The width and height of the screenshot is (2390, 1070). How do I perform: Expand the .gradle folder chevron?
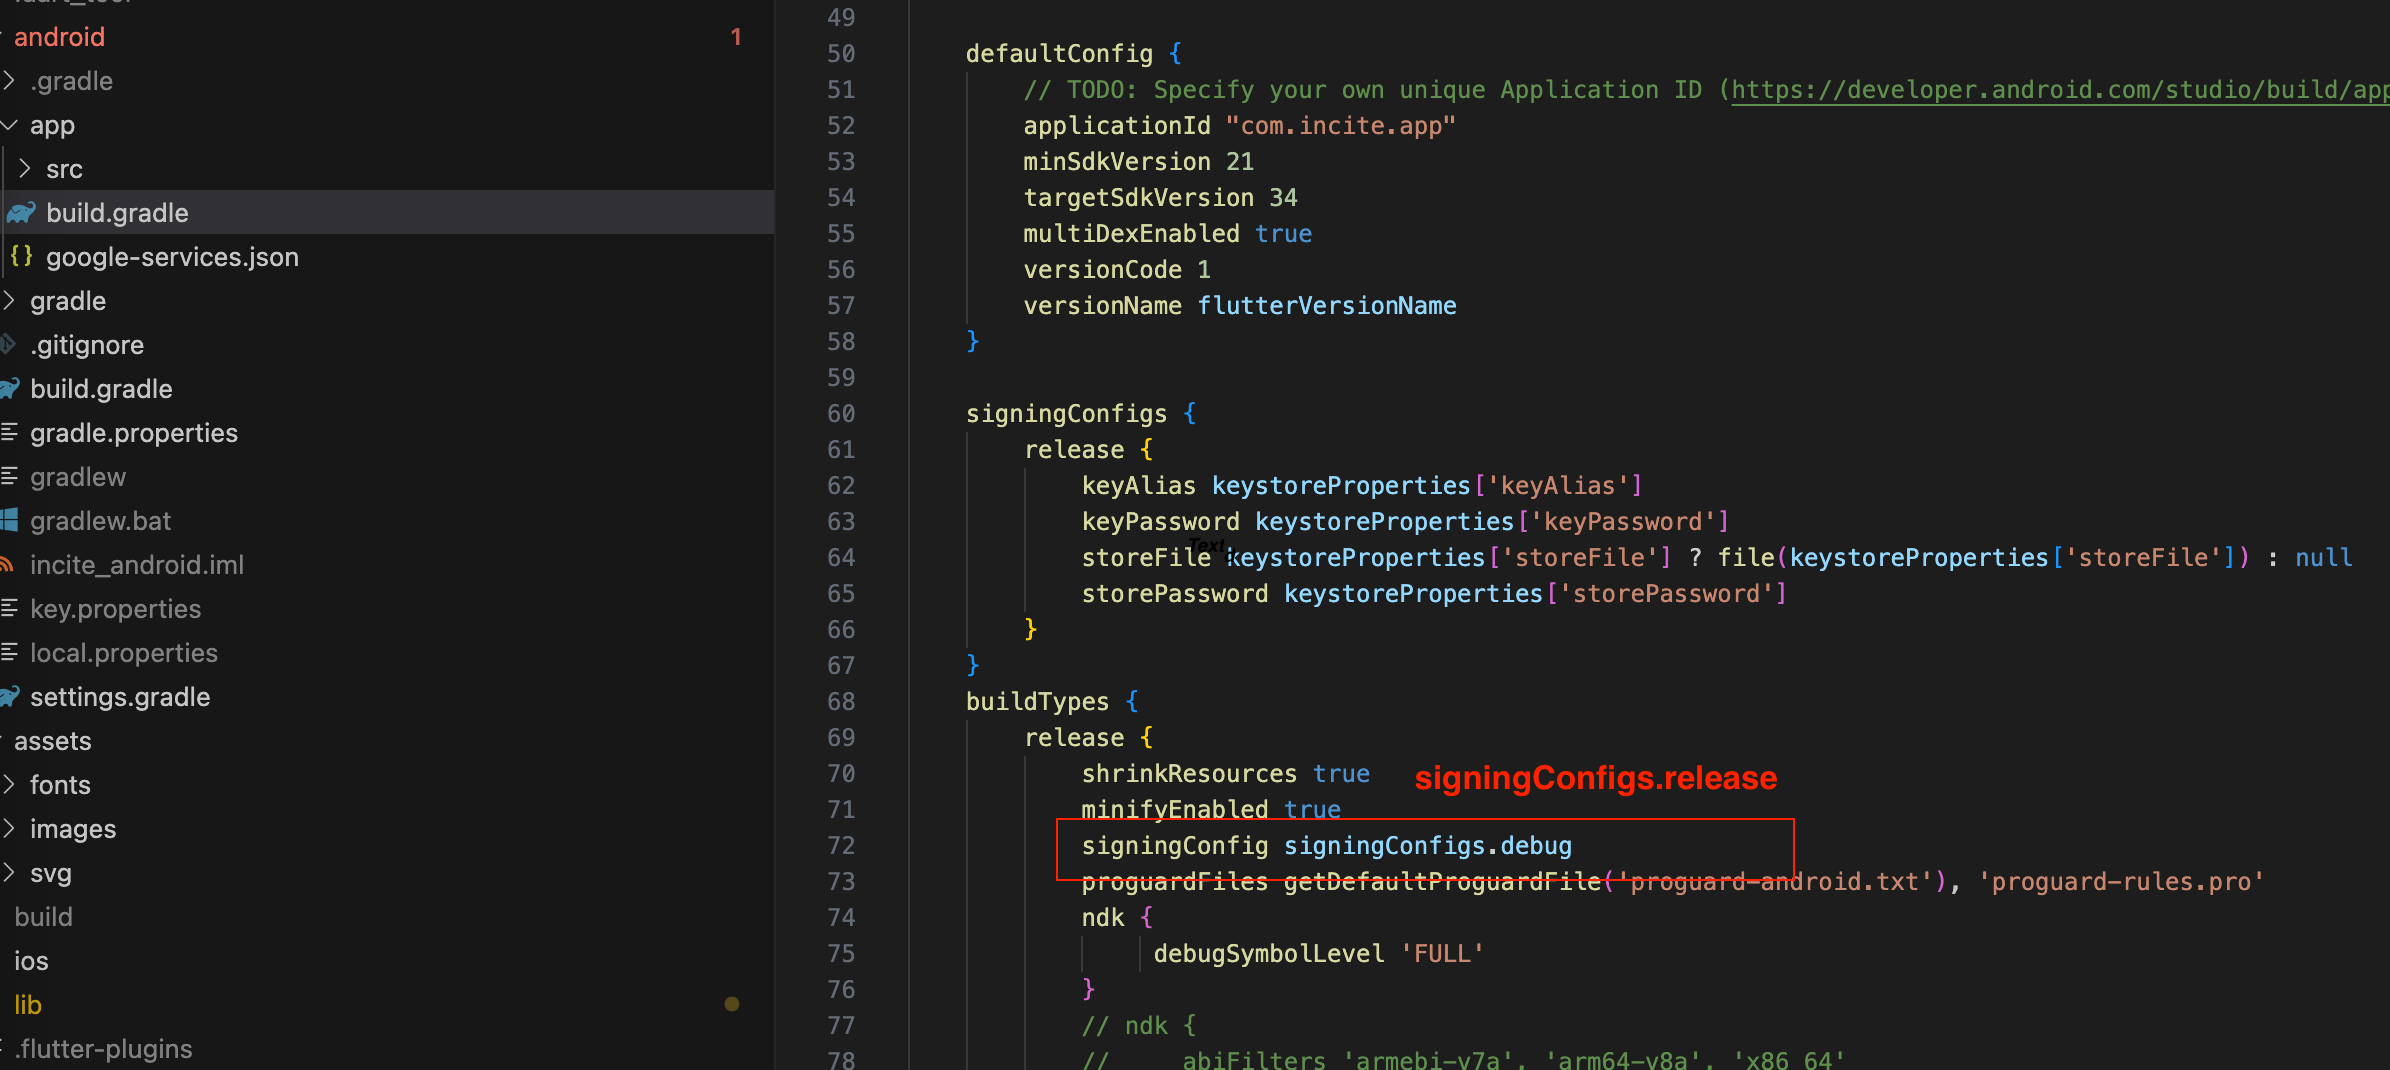click(9, 81)
